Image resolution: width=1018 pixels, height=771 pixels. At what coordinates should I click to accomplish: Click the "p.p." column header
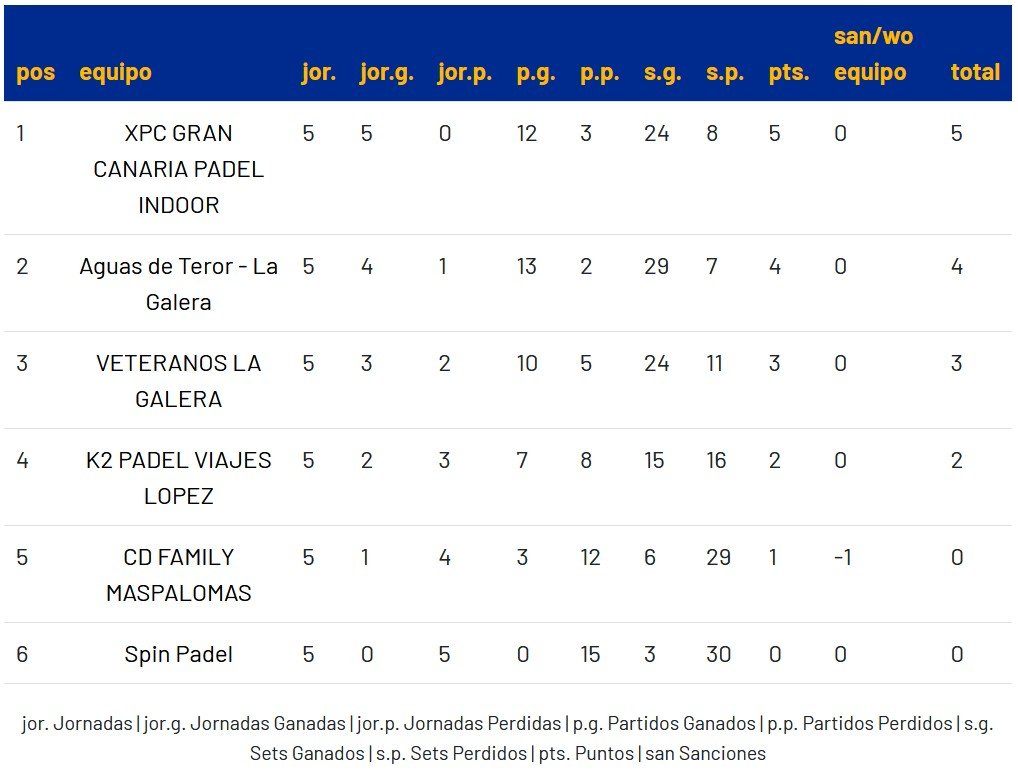(600, 72)
